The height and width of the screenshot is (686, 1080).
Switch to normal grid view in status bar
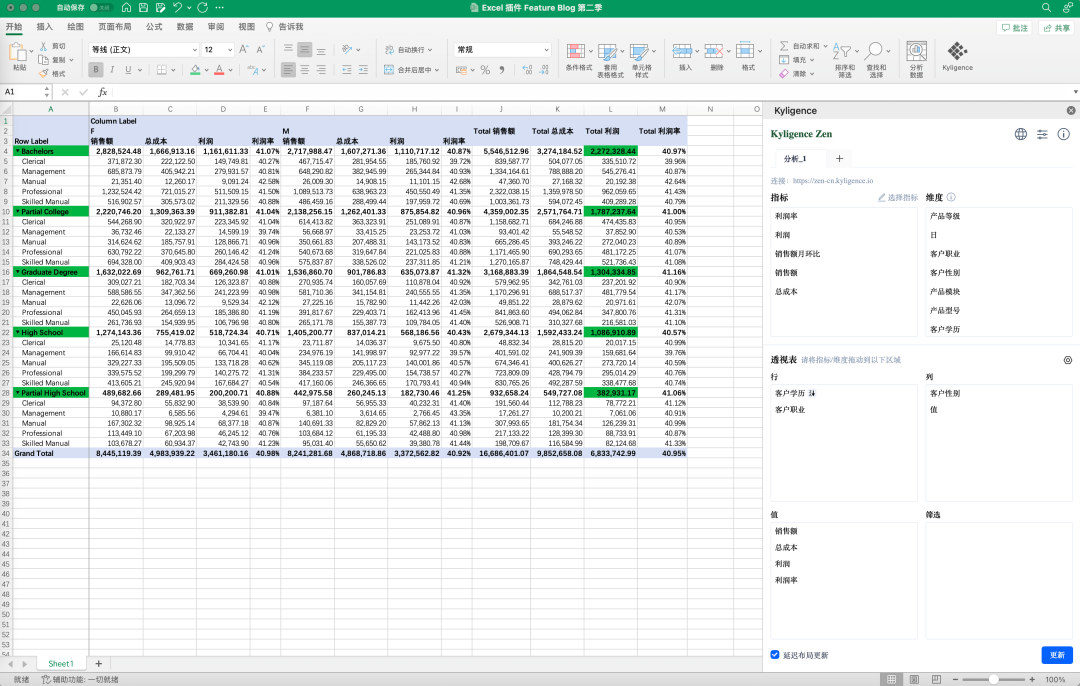point(892,680)
